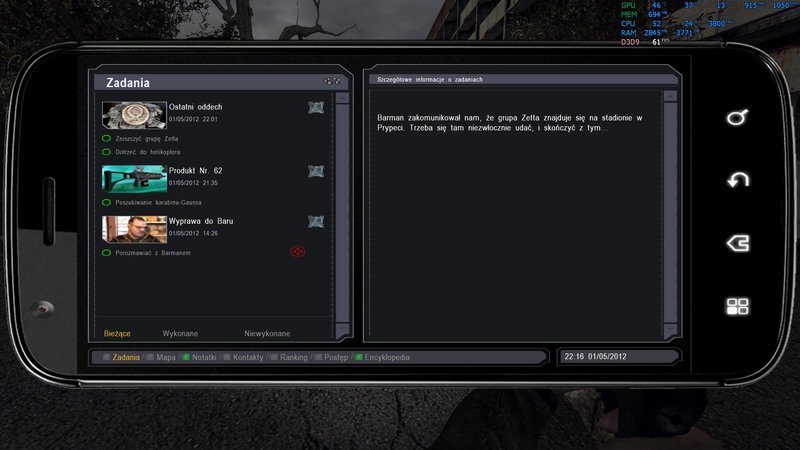
Task: Open the phone's apps grid icon
Action: [x=737, y=306]
